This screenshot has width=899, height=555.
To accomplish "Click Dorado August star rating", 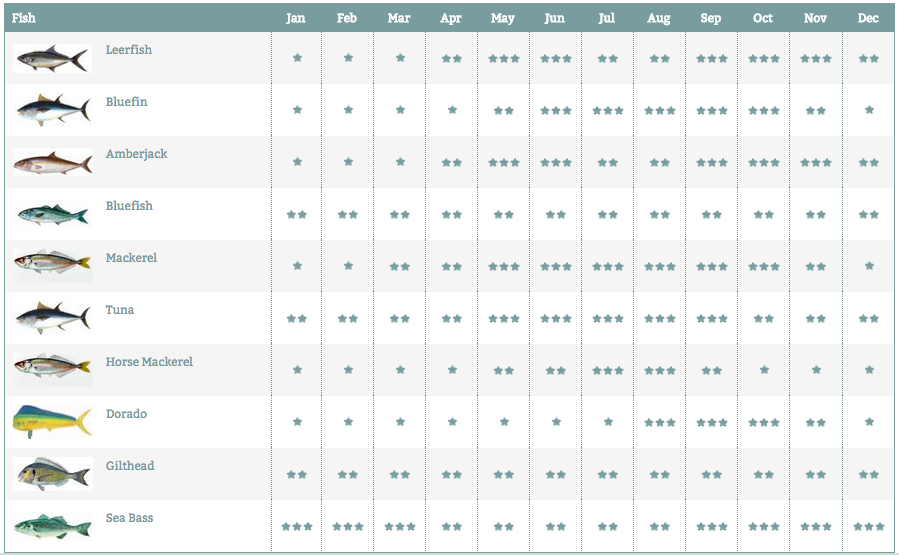I will (x=659, y=423).
